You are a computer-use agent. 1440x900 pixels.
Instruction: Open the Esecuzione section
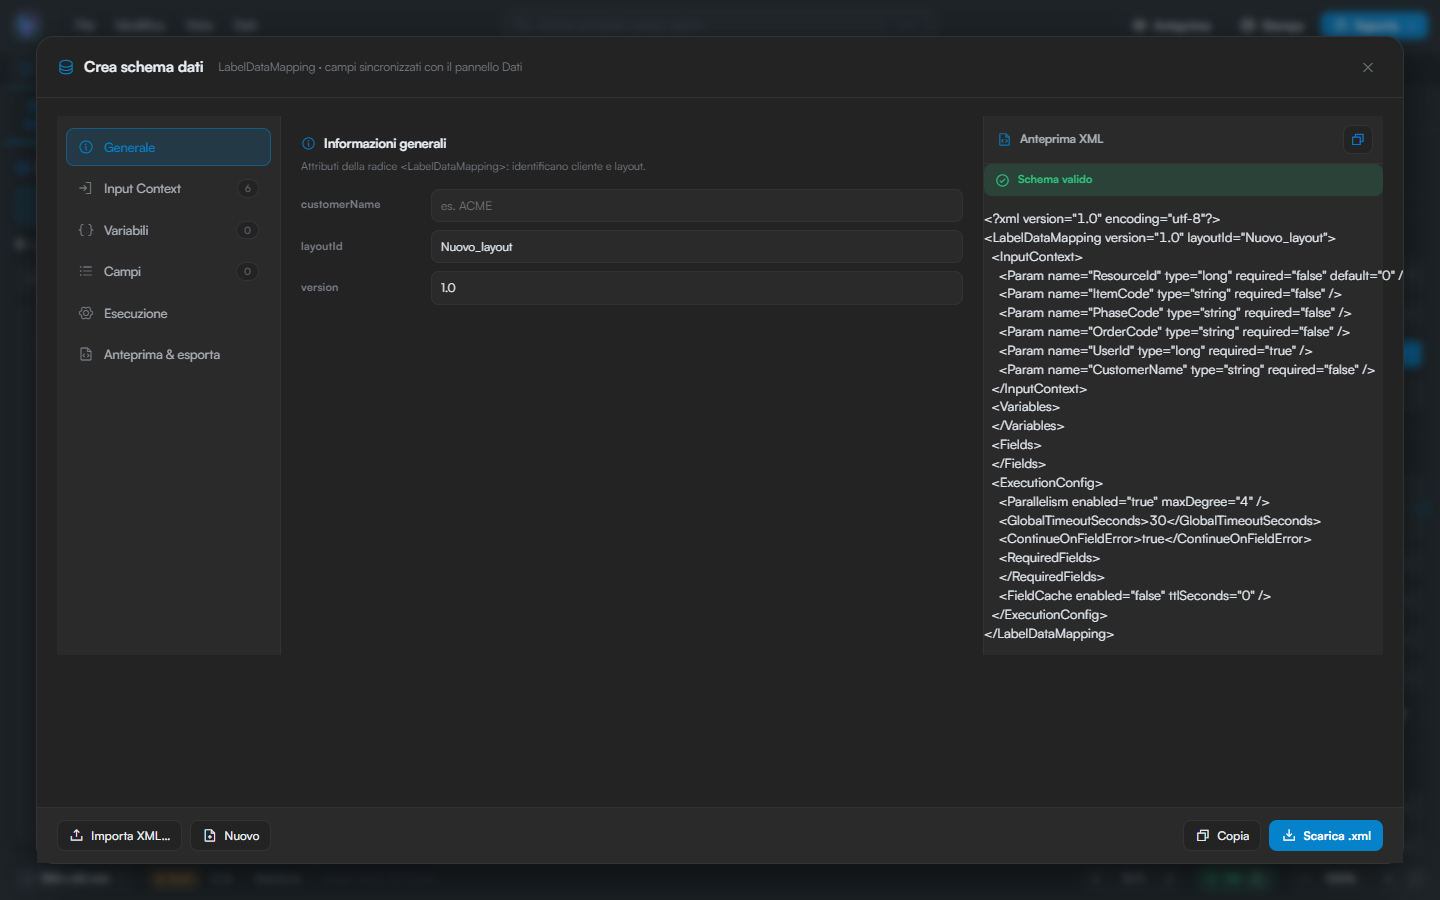168,313
